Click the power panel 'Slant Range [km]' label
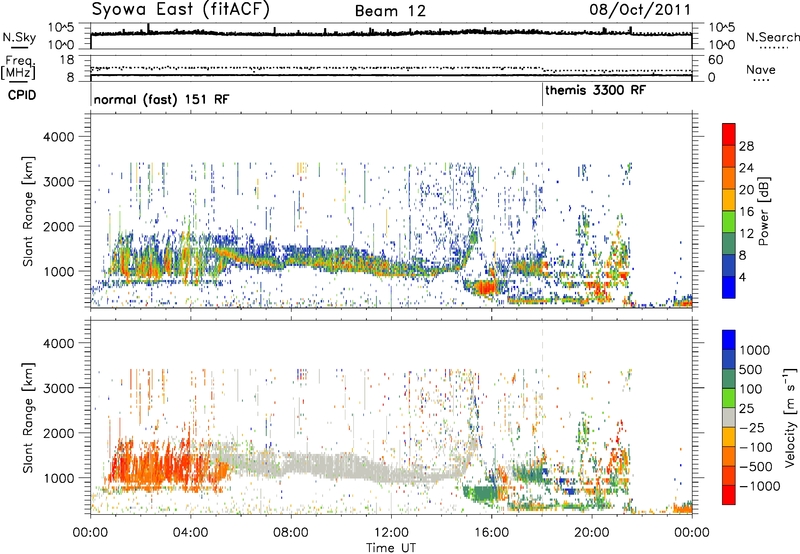 point(28,211)
